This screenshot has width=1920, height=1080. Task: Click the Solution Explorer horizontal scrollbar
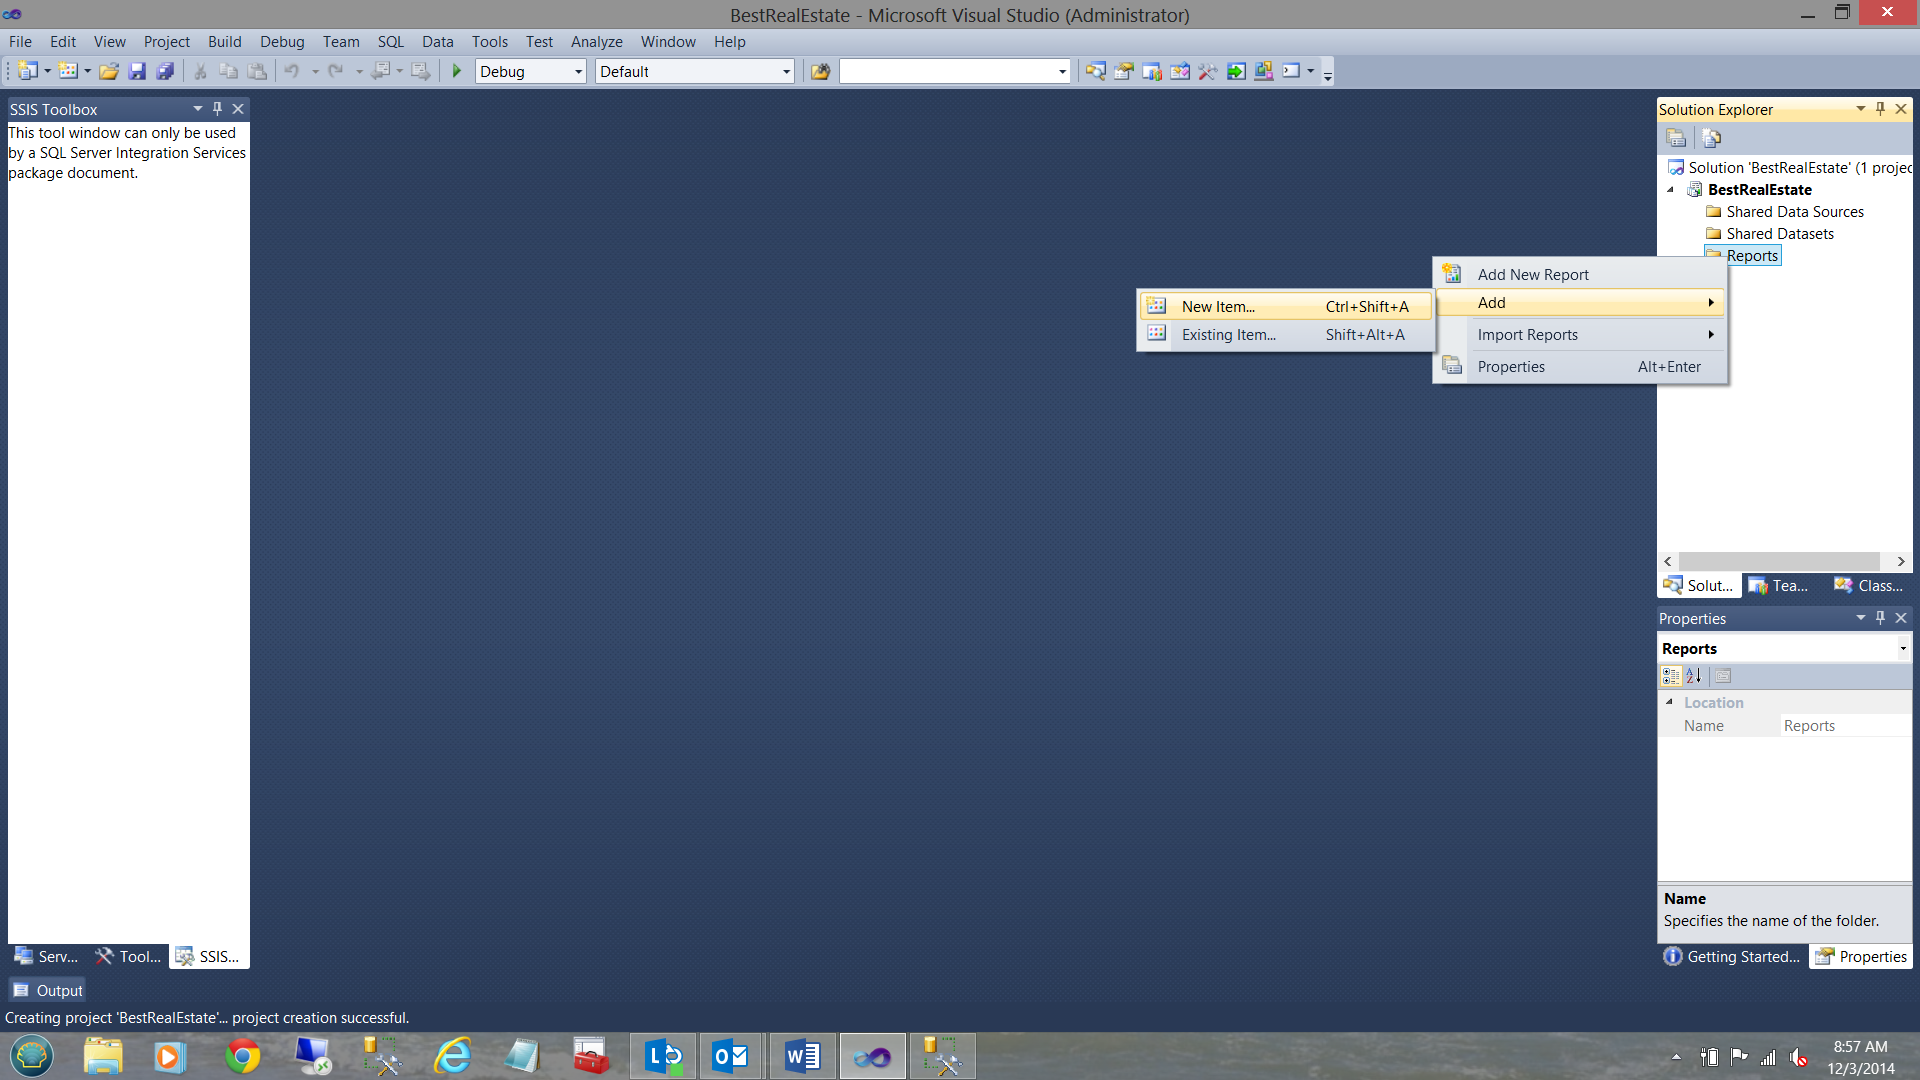click(x=1779, y=561)
